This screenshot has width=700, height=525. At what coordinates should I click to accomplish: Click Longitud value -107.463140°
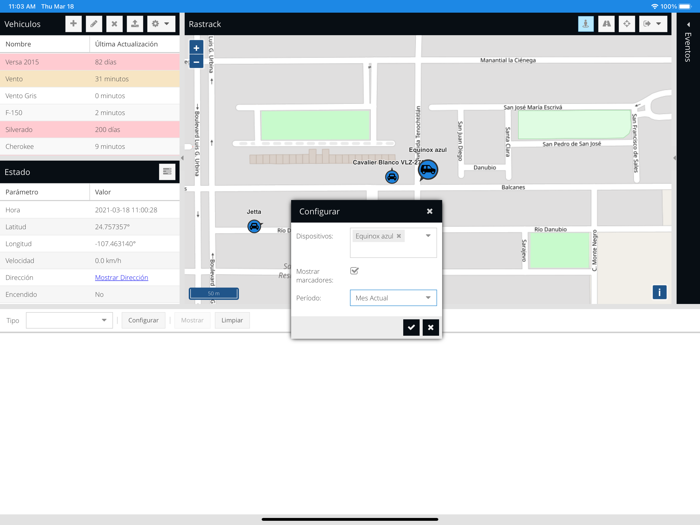pos(115,244)
